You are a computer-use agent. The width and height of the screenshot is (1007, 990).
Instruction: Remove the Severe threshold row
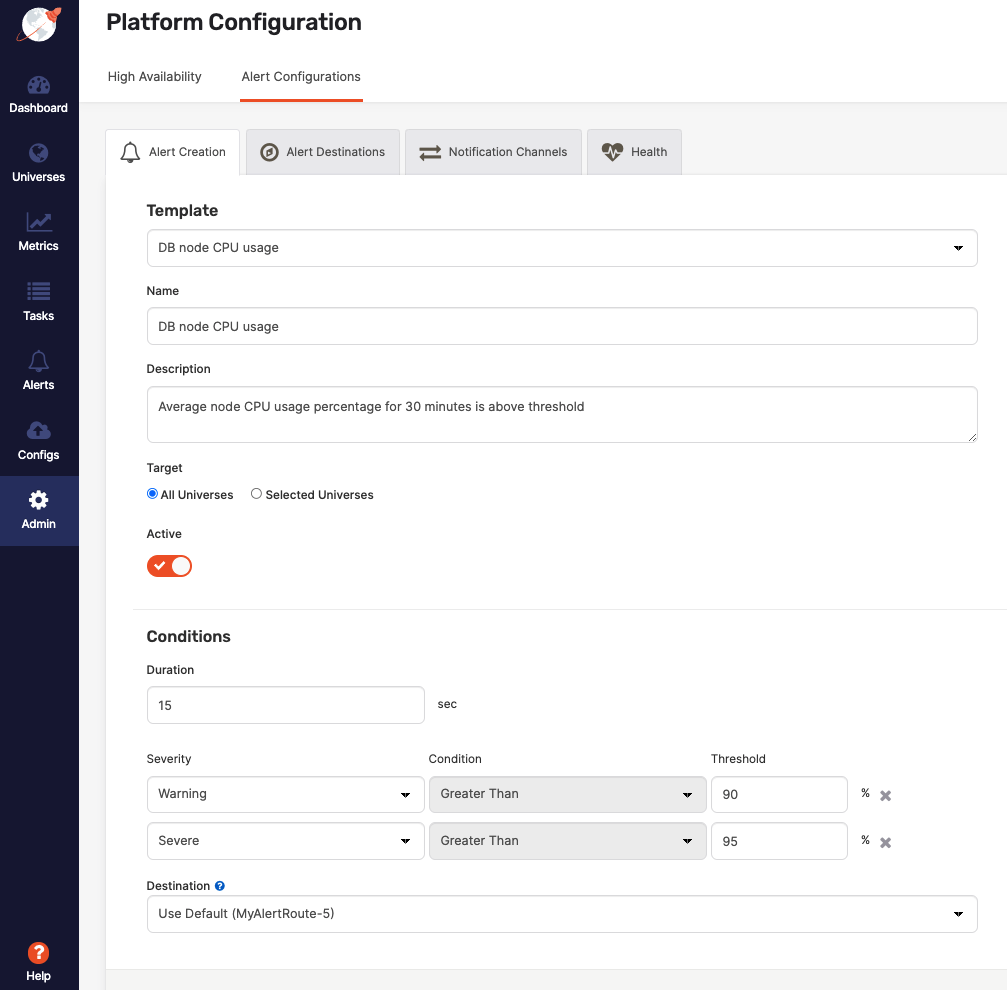click(x=884, y=841)
